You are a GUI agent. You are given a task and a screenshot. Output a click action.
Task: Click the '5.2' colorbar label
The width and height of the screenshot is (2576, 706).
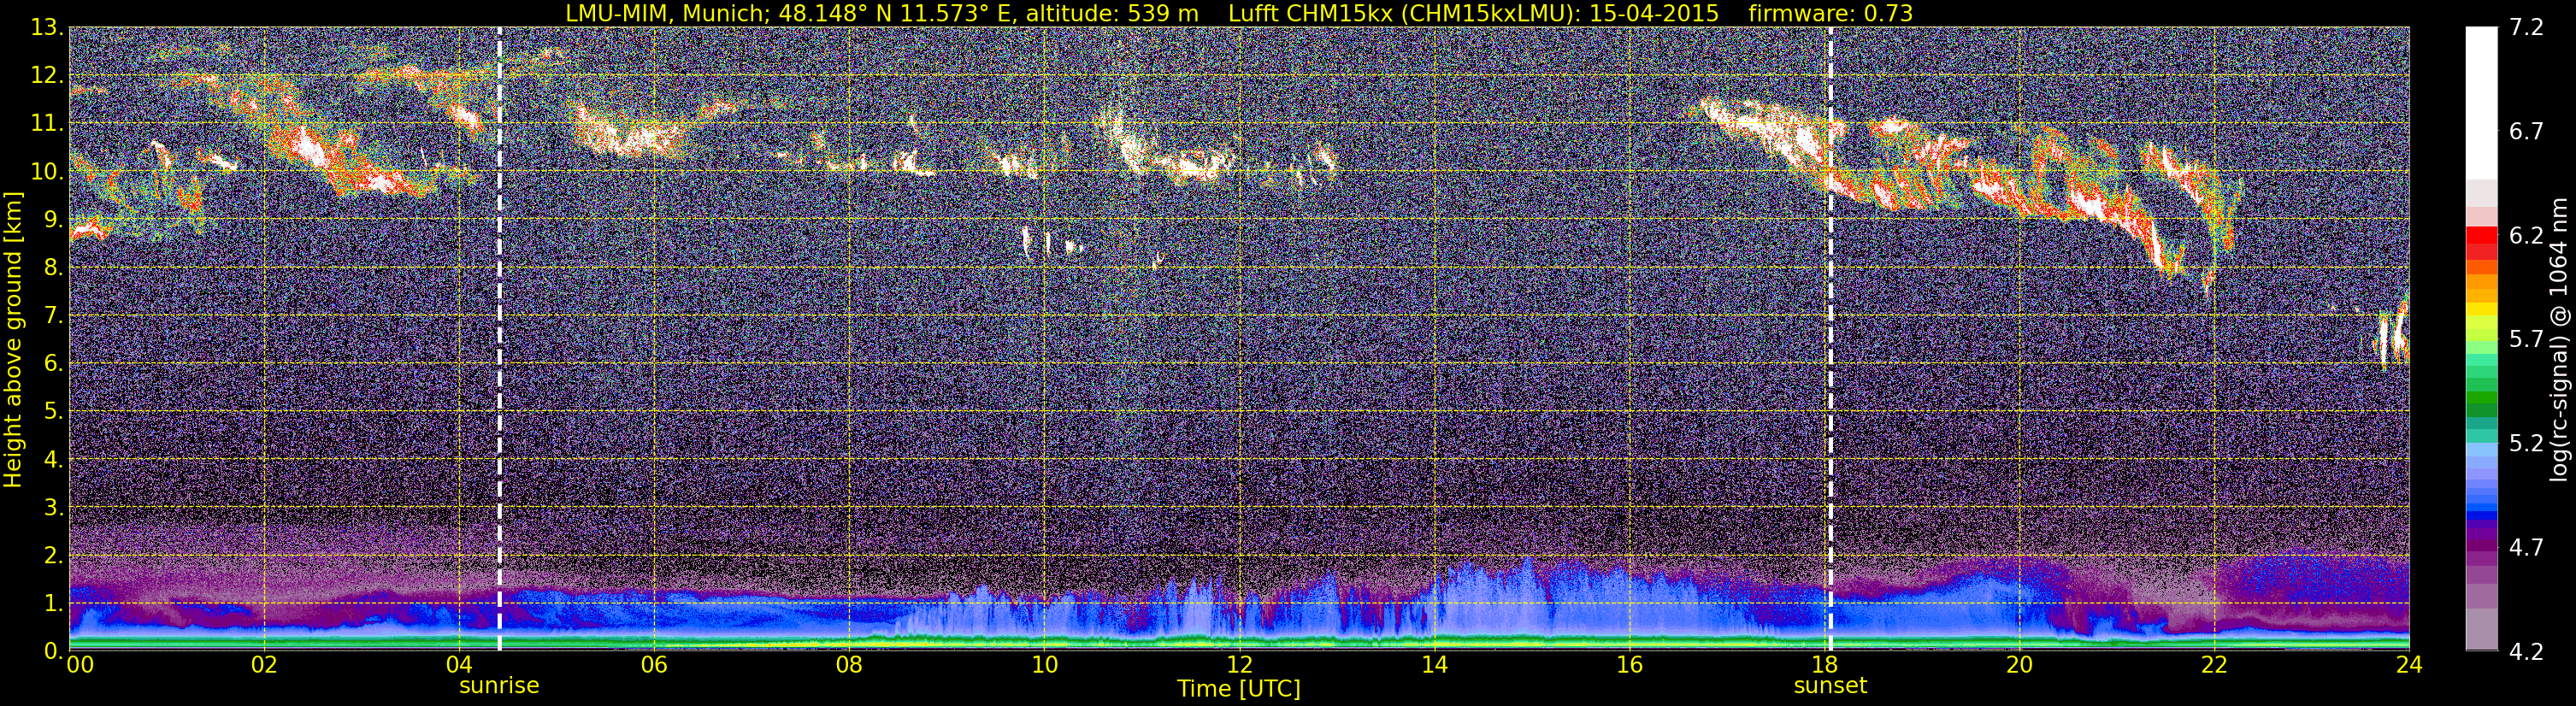click(2526, 444)
